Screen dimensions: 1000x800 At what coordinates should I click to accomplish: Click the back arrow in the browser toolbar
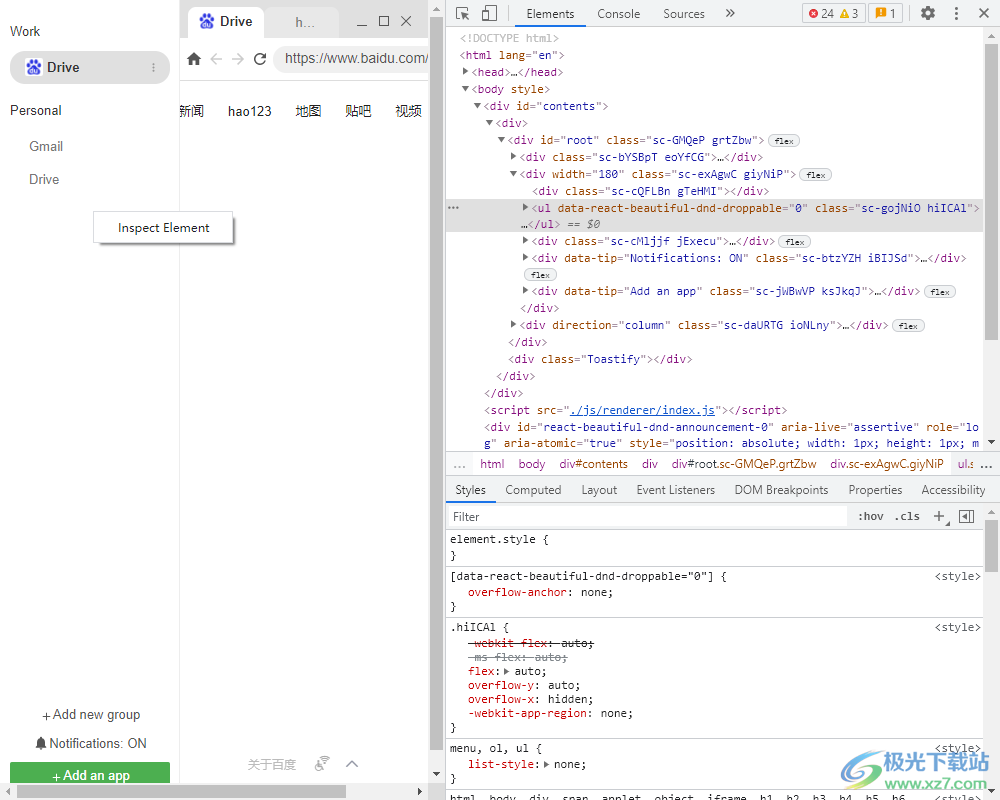(x=216, y=59)
